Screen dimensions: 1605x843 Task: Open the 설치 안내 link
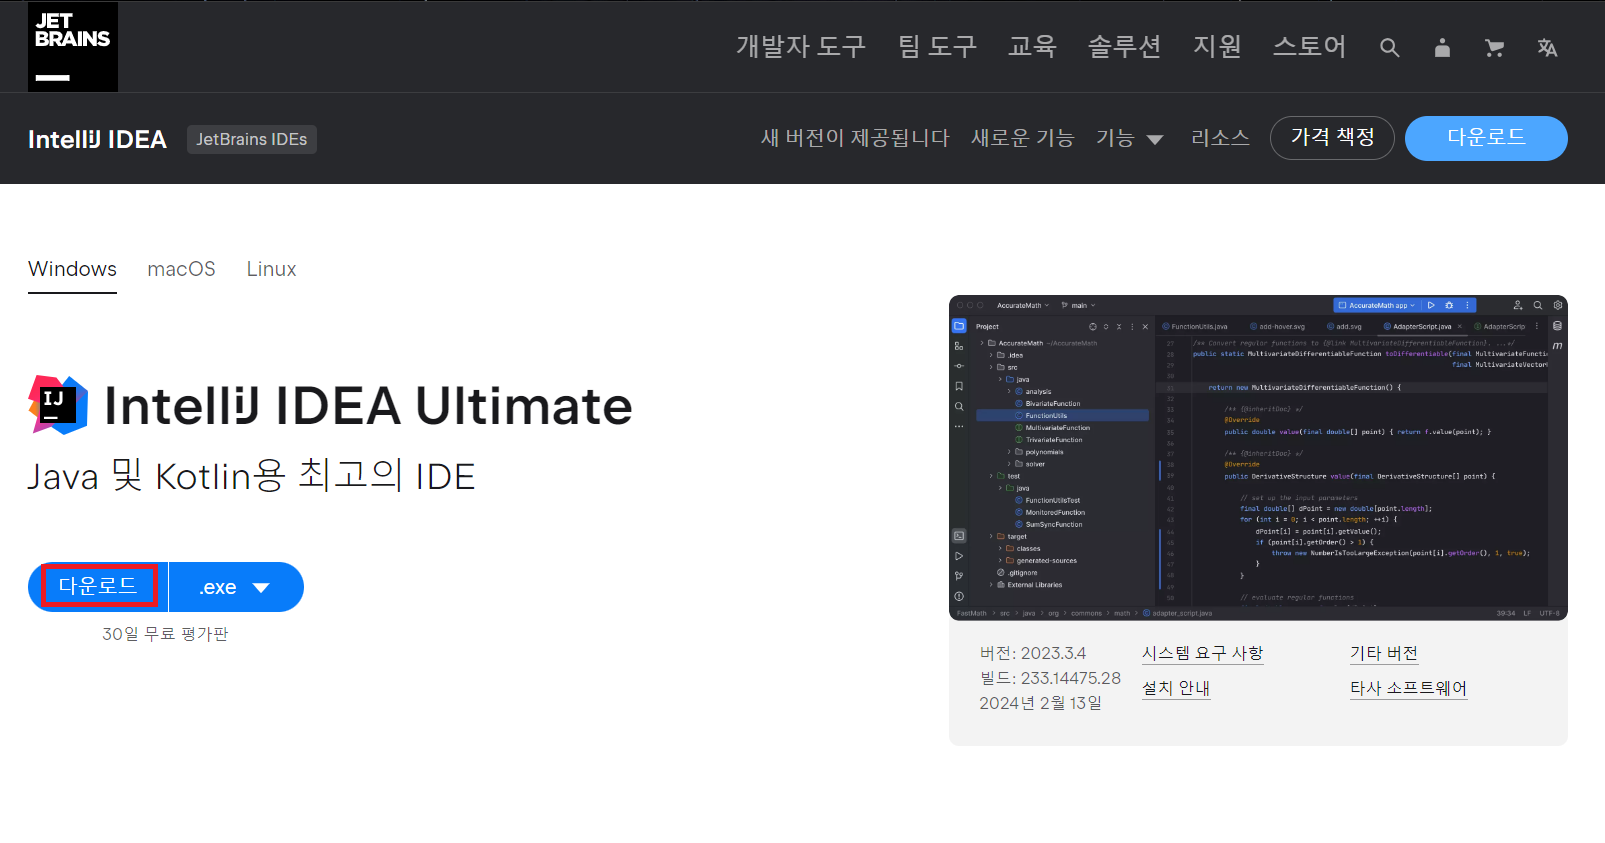click(x=1176, y=688)
